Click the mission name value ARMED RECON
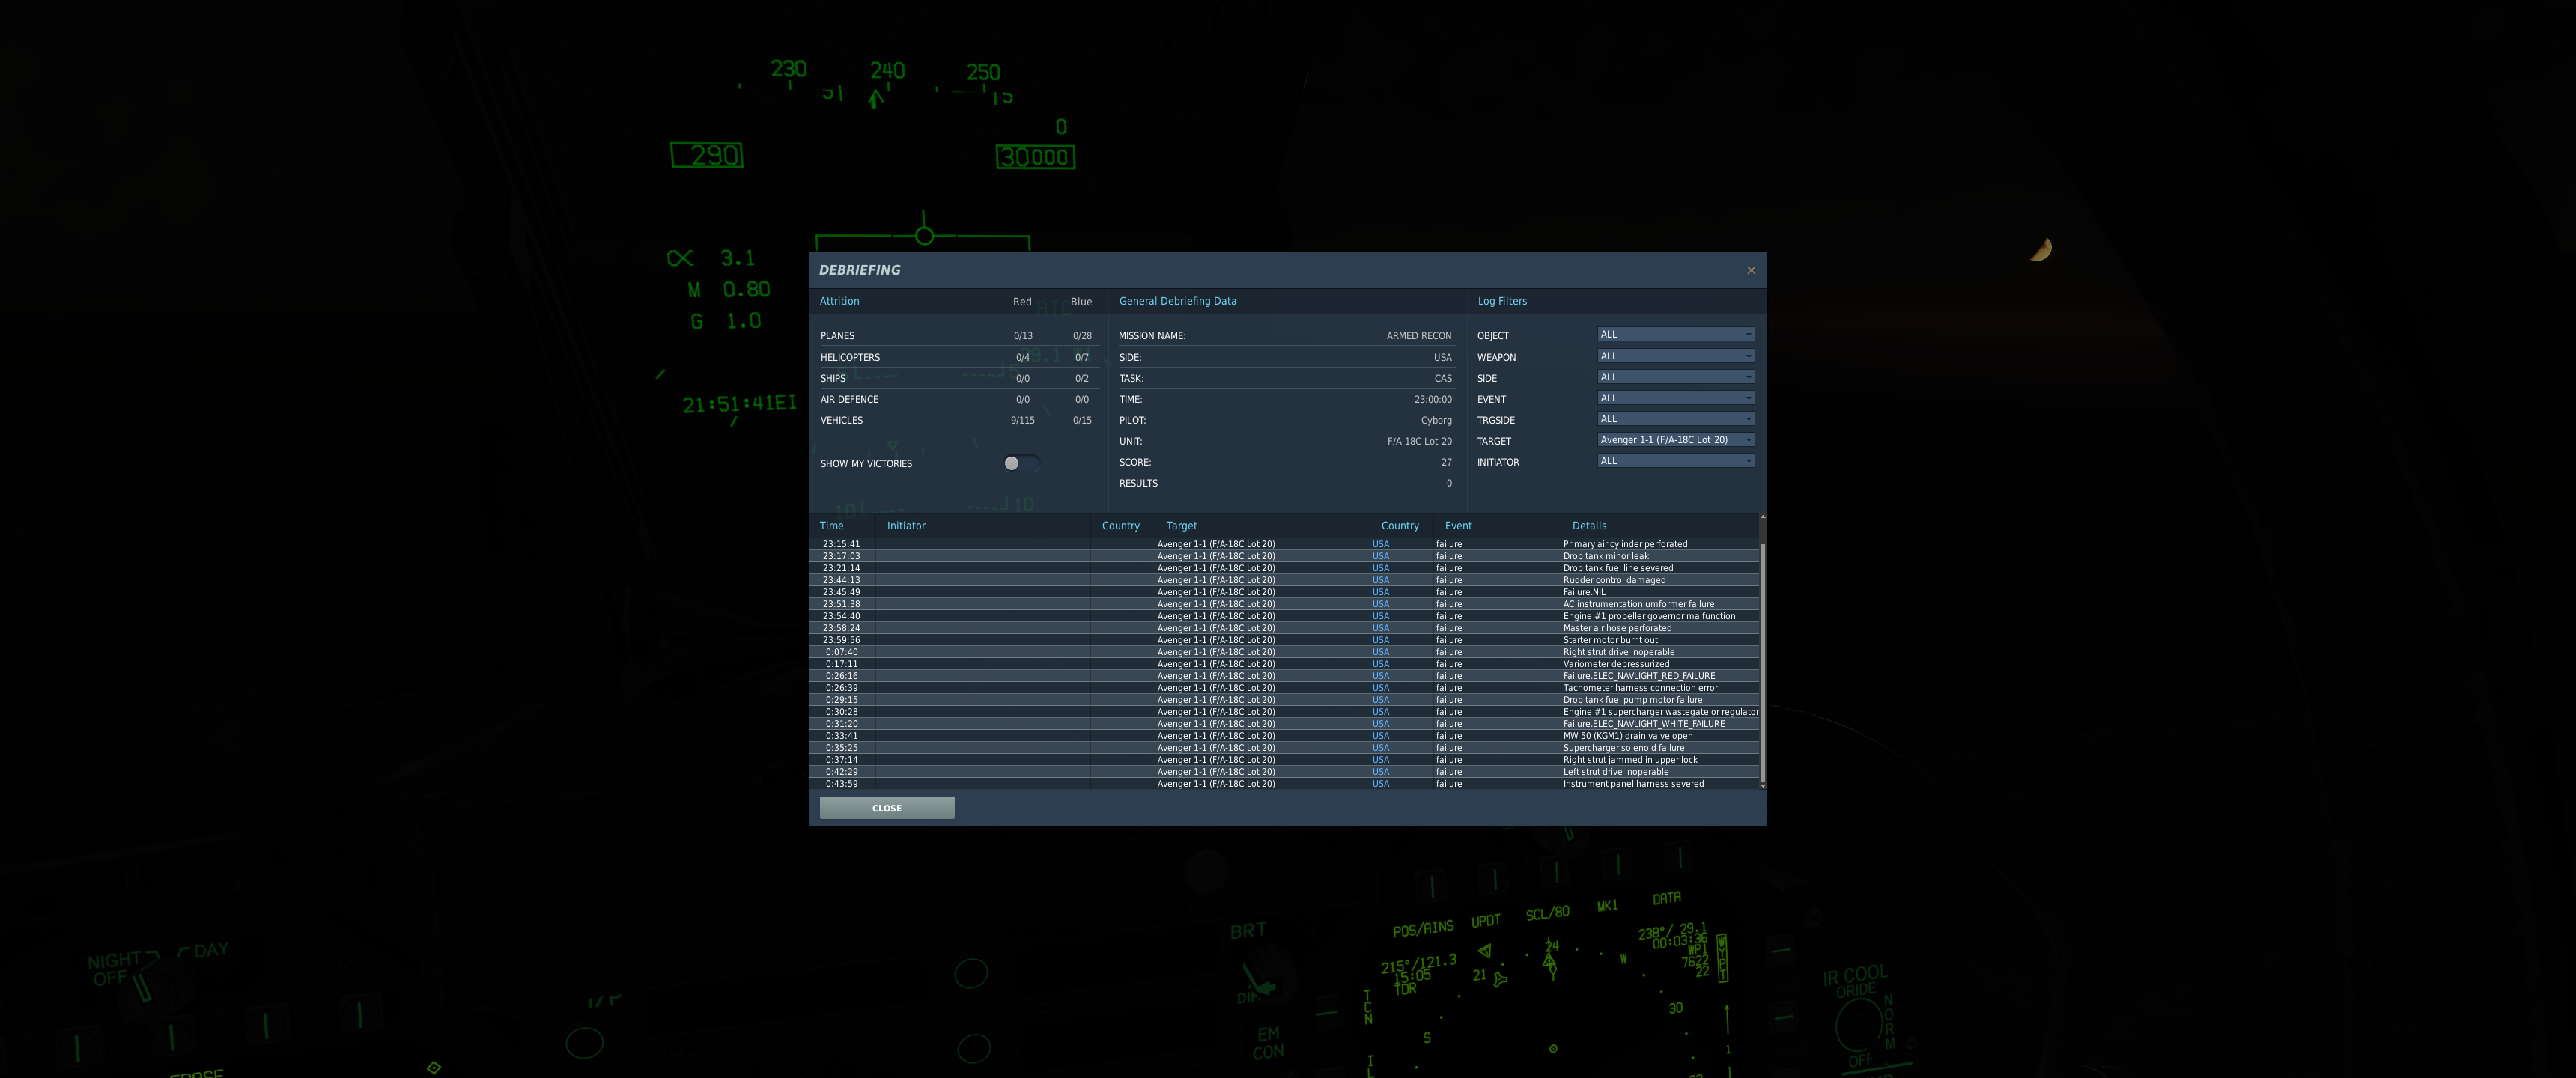The image size is (2576, 1078). [1418, 336]
